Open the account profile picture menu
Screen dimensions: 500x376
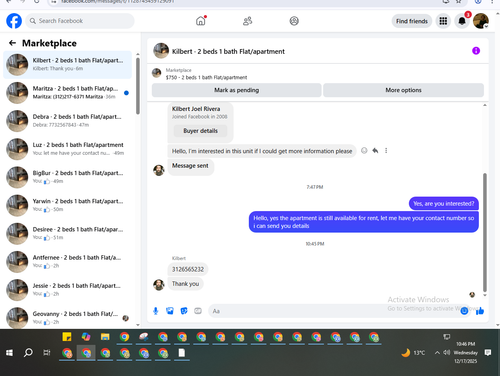point(481,21)
